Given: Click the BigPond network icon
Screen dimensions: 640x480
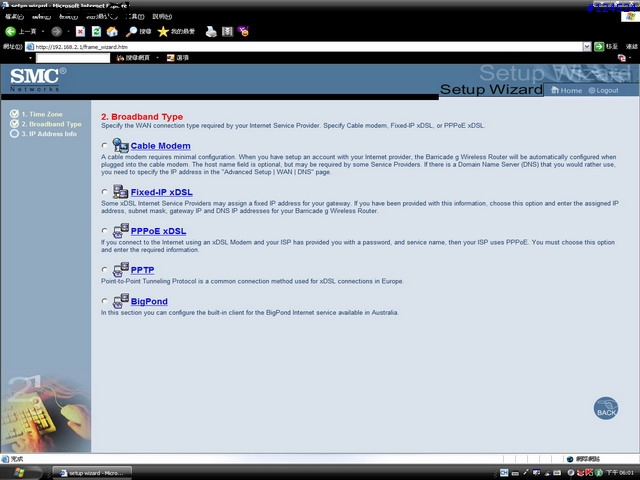Looking at the screenshot, I should (120, 301).
